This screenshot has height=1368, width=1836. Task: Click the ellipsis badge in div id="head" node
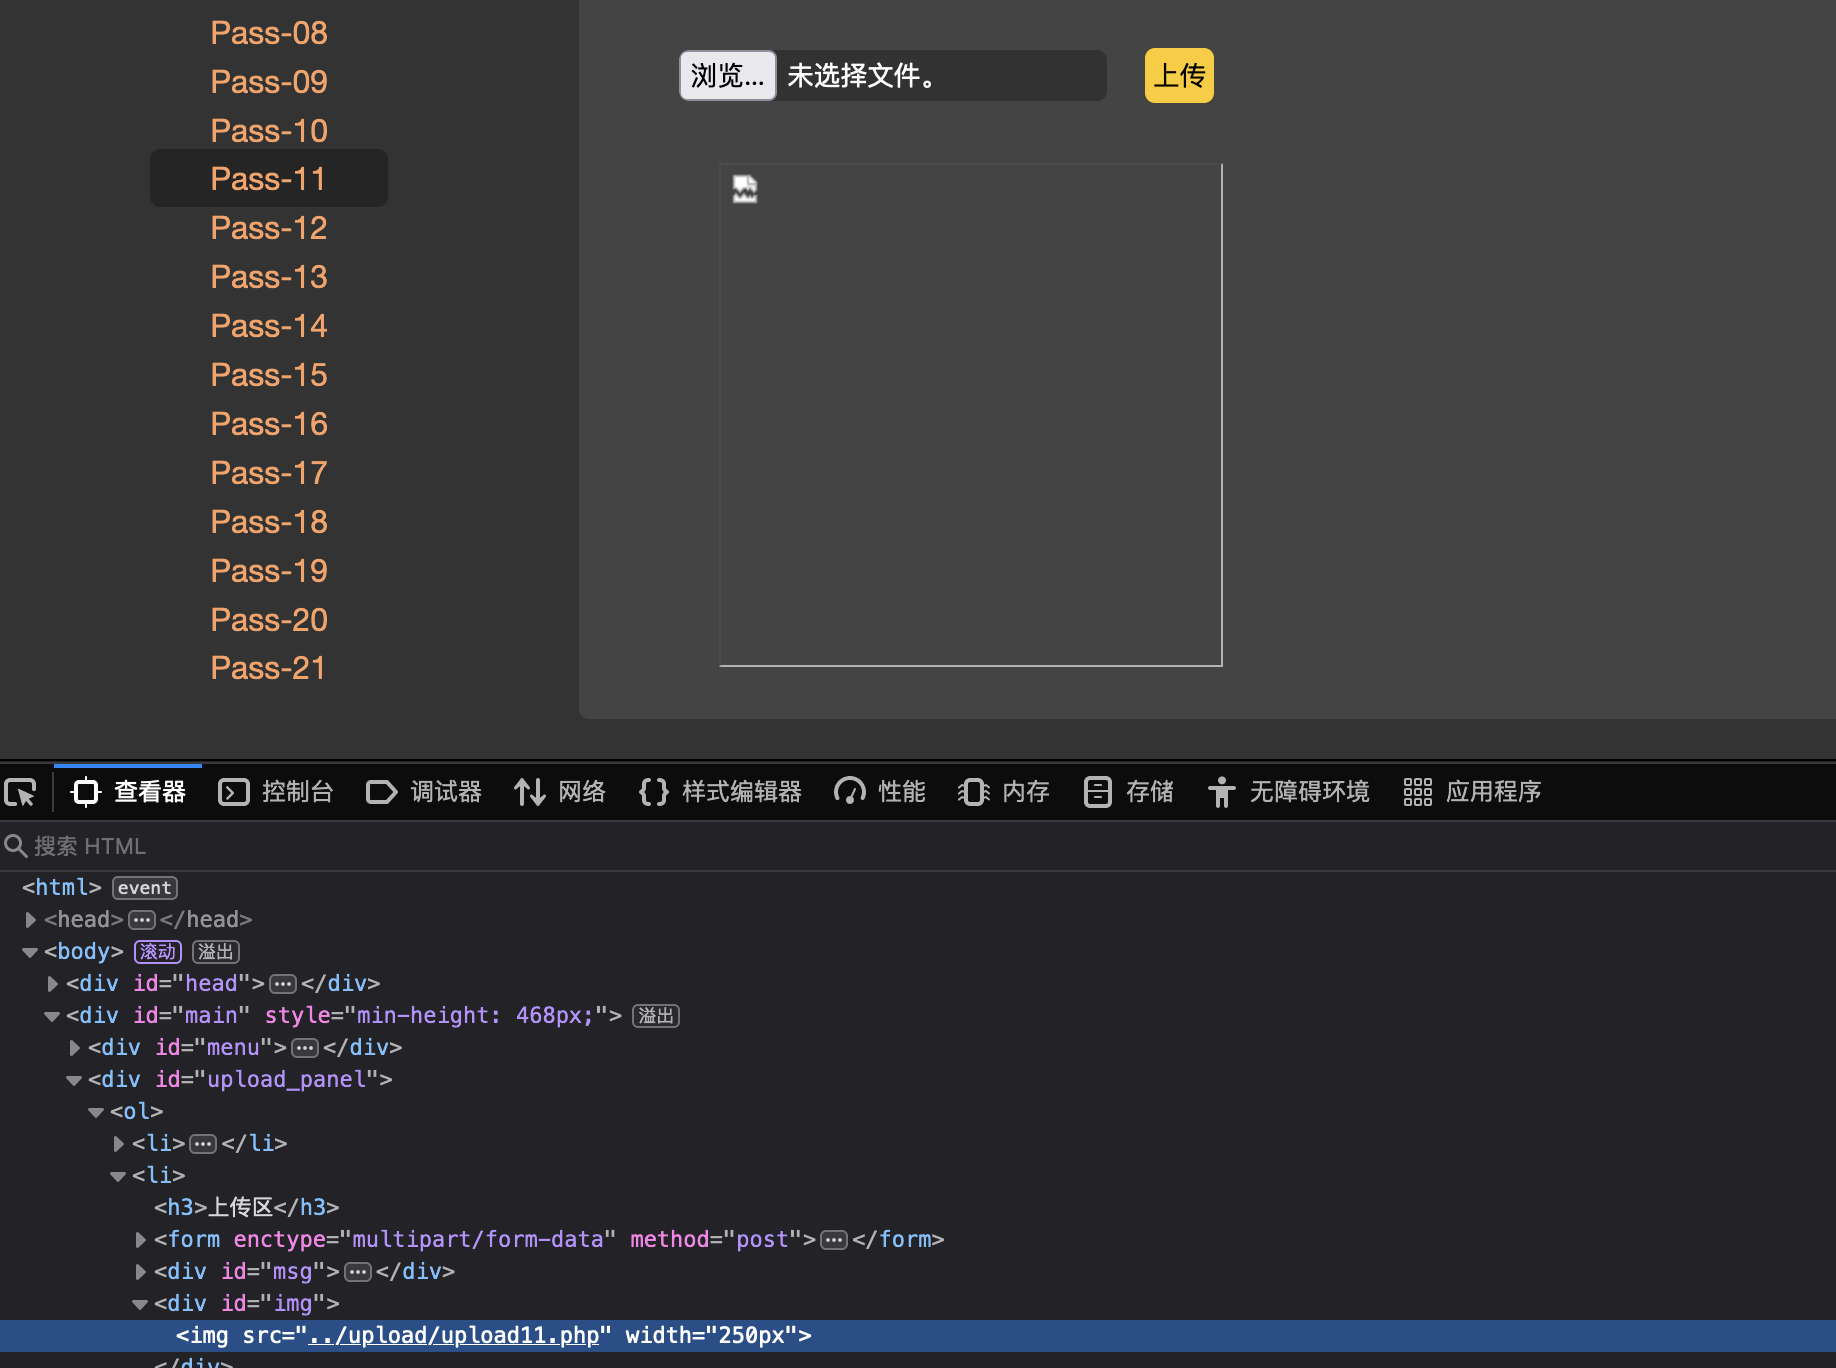tap(283, 984)
